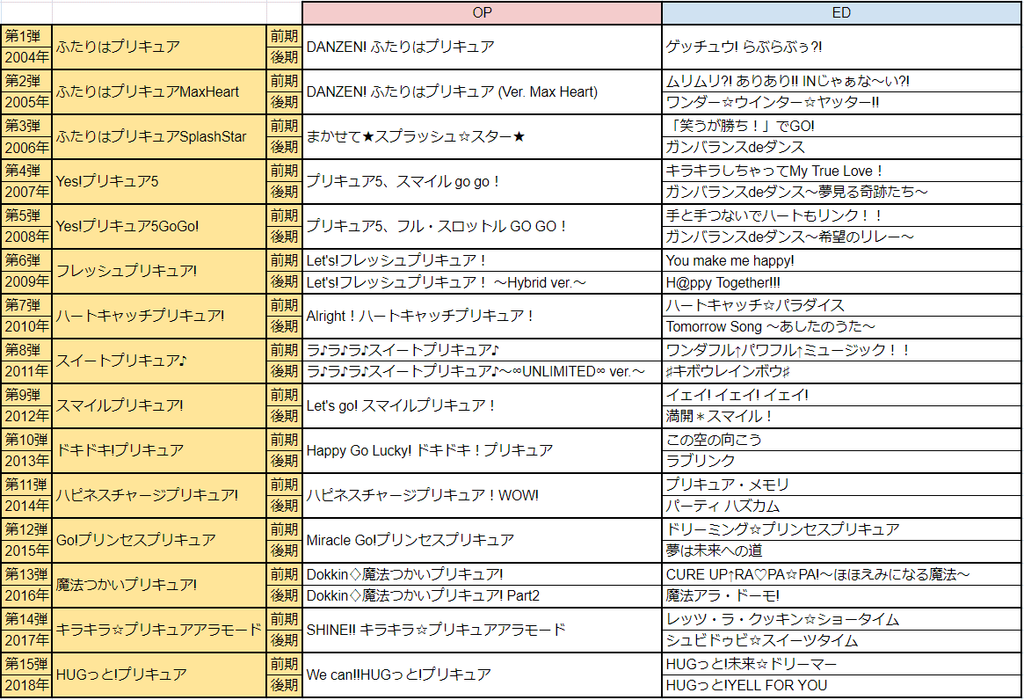Click the ending ドリーミング☆プリンセスプリキュア
Viewport: 1024px width, 700px height.
(x=841, y=530)
